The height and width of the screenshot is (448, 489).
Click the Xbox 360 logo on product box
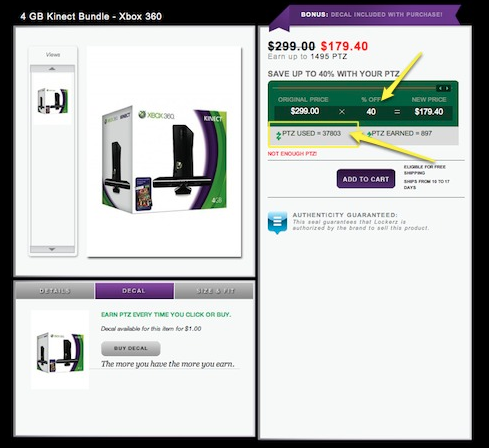[156, 115]
